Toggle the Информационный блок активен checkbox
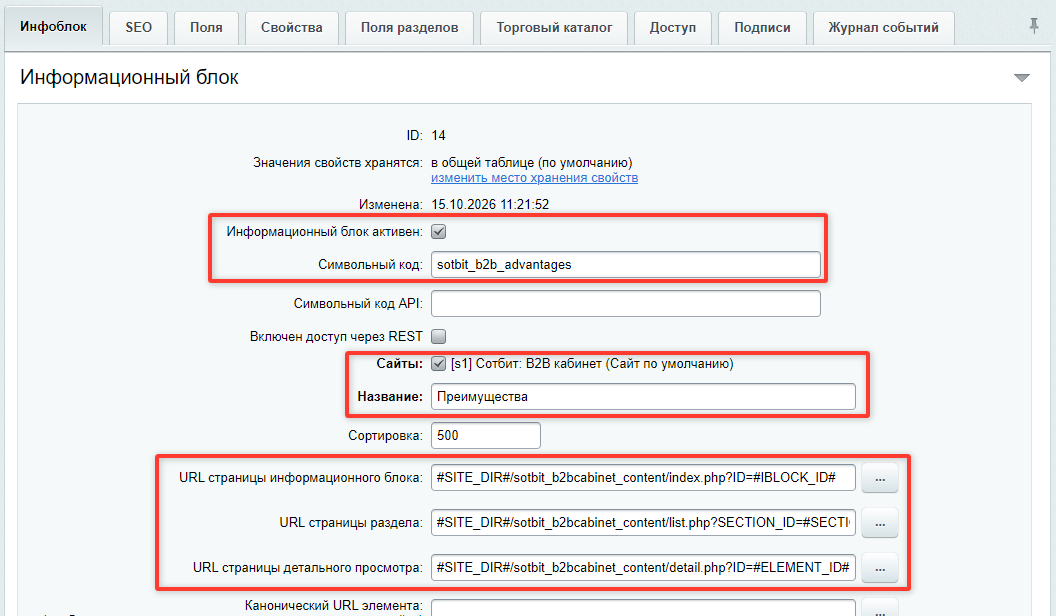Viewport: 1056px width, 616px height. 438,232
